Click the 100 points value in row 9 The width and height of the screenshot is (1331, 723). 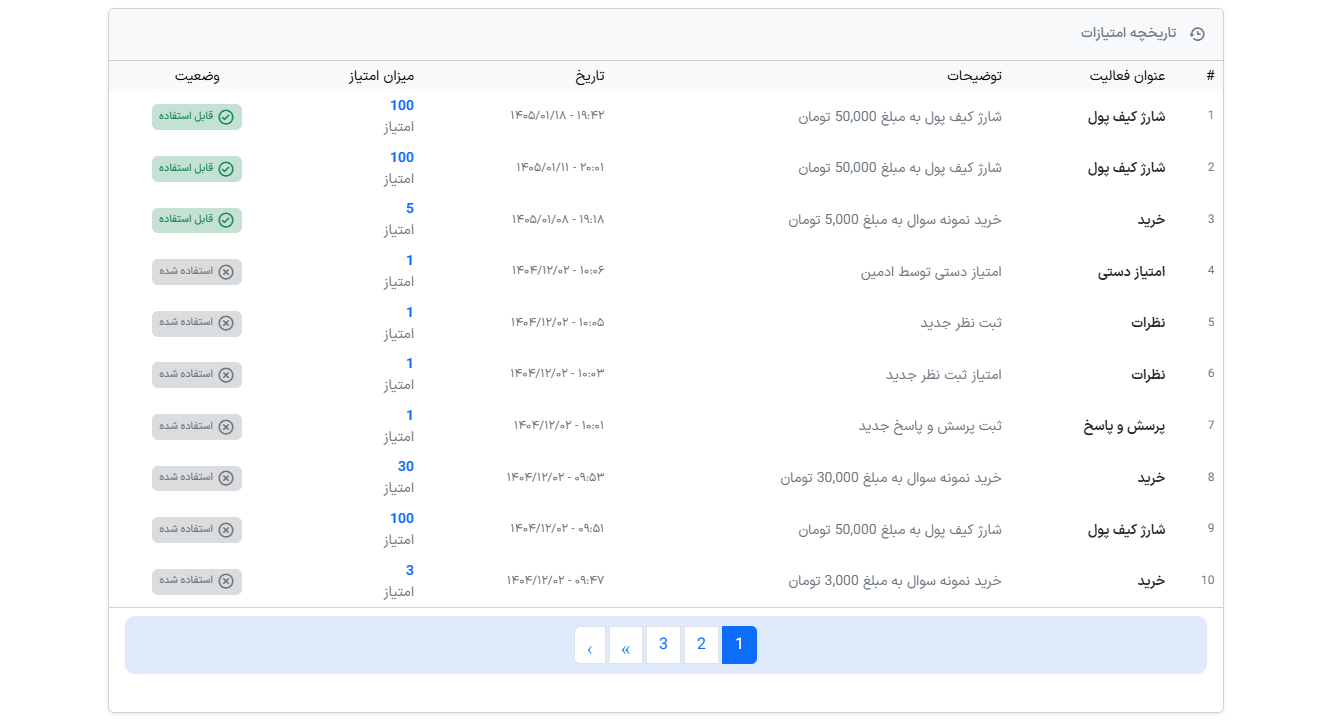pyautogui.click(x=402, y=519)
